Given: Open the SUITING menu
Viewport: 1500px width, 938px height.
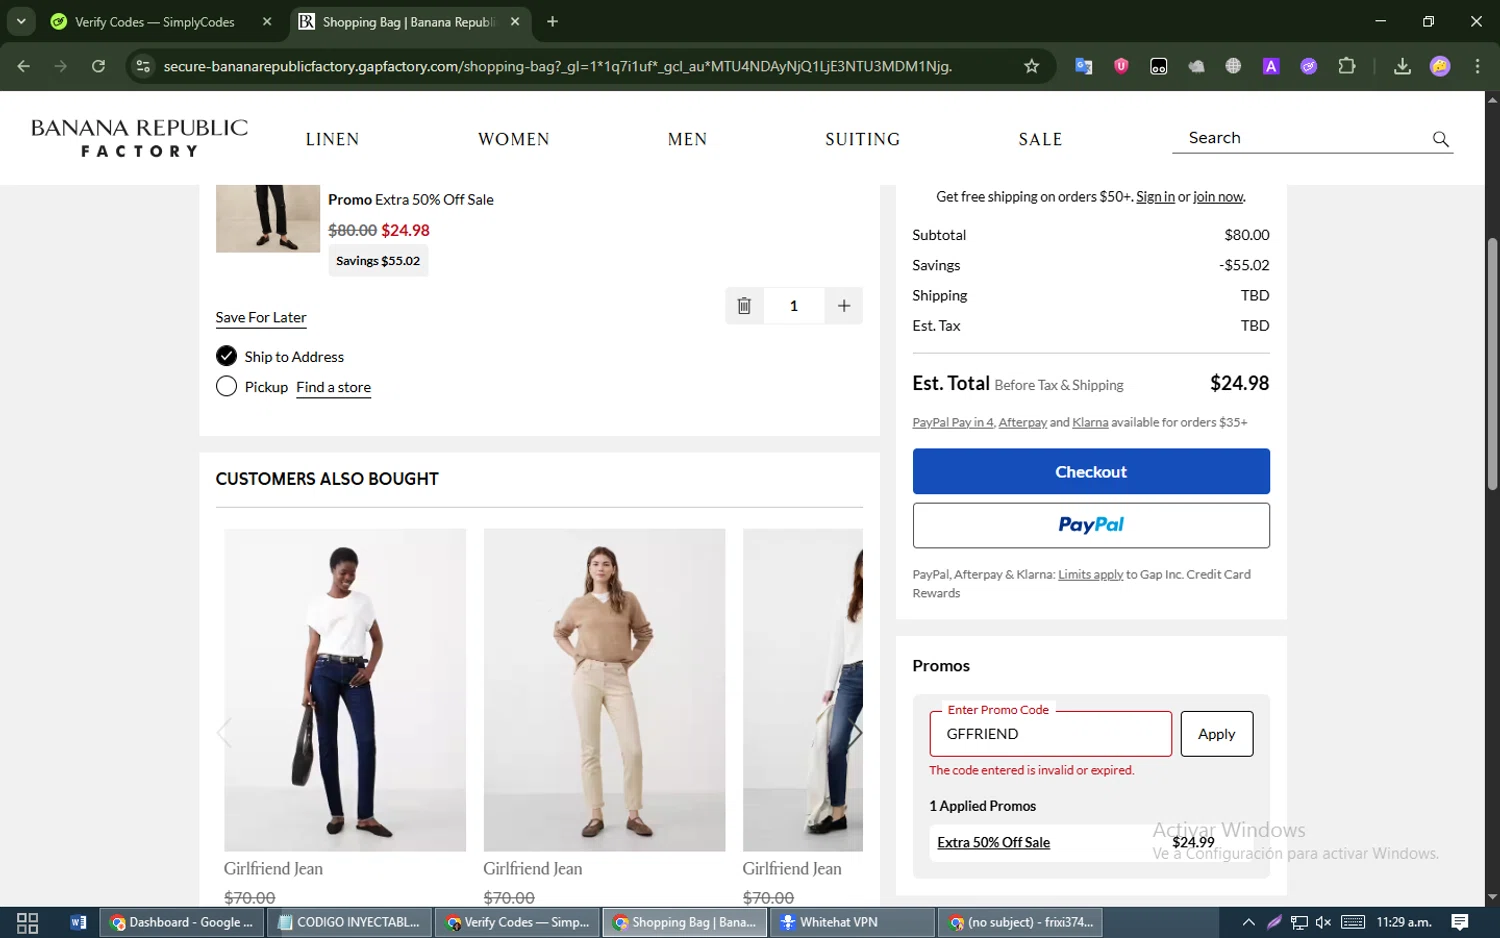Looking at the screenshot, I should click(x=862, y=139).
